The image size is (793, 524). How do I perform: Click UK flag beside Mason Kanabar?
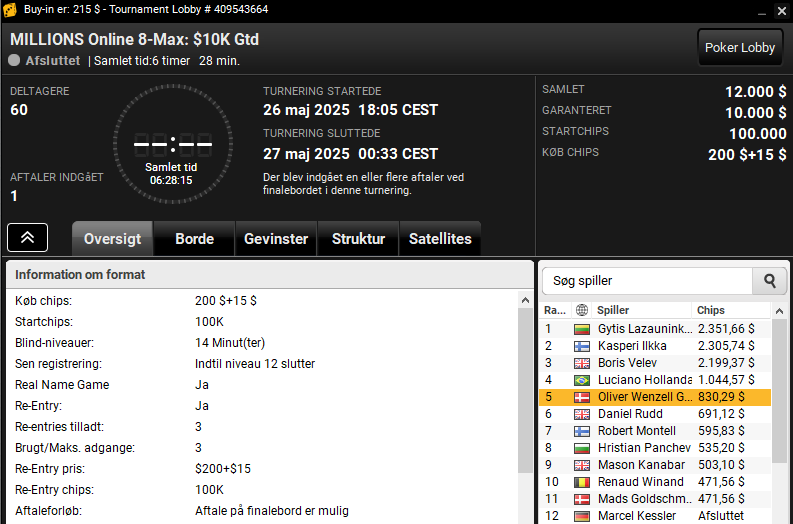(x=582, y=465)
